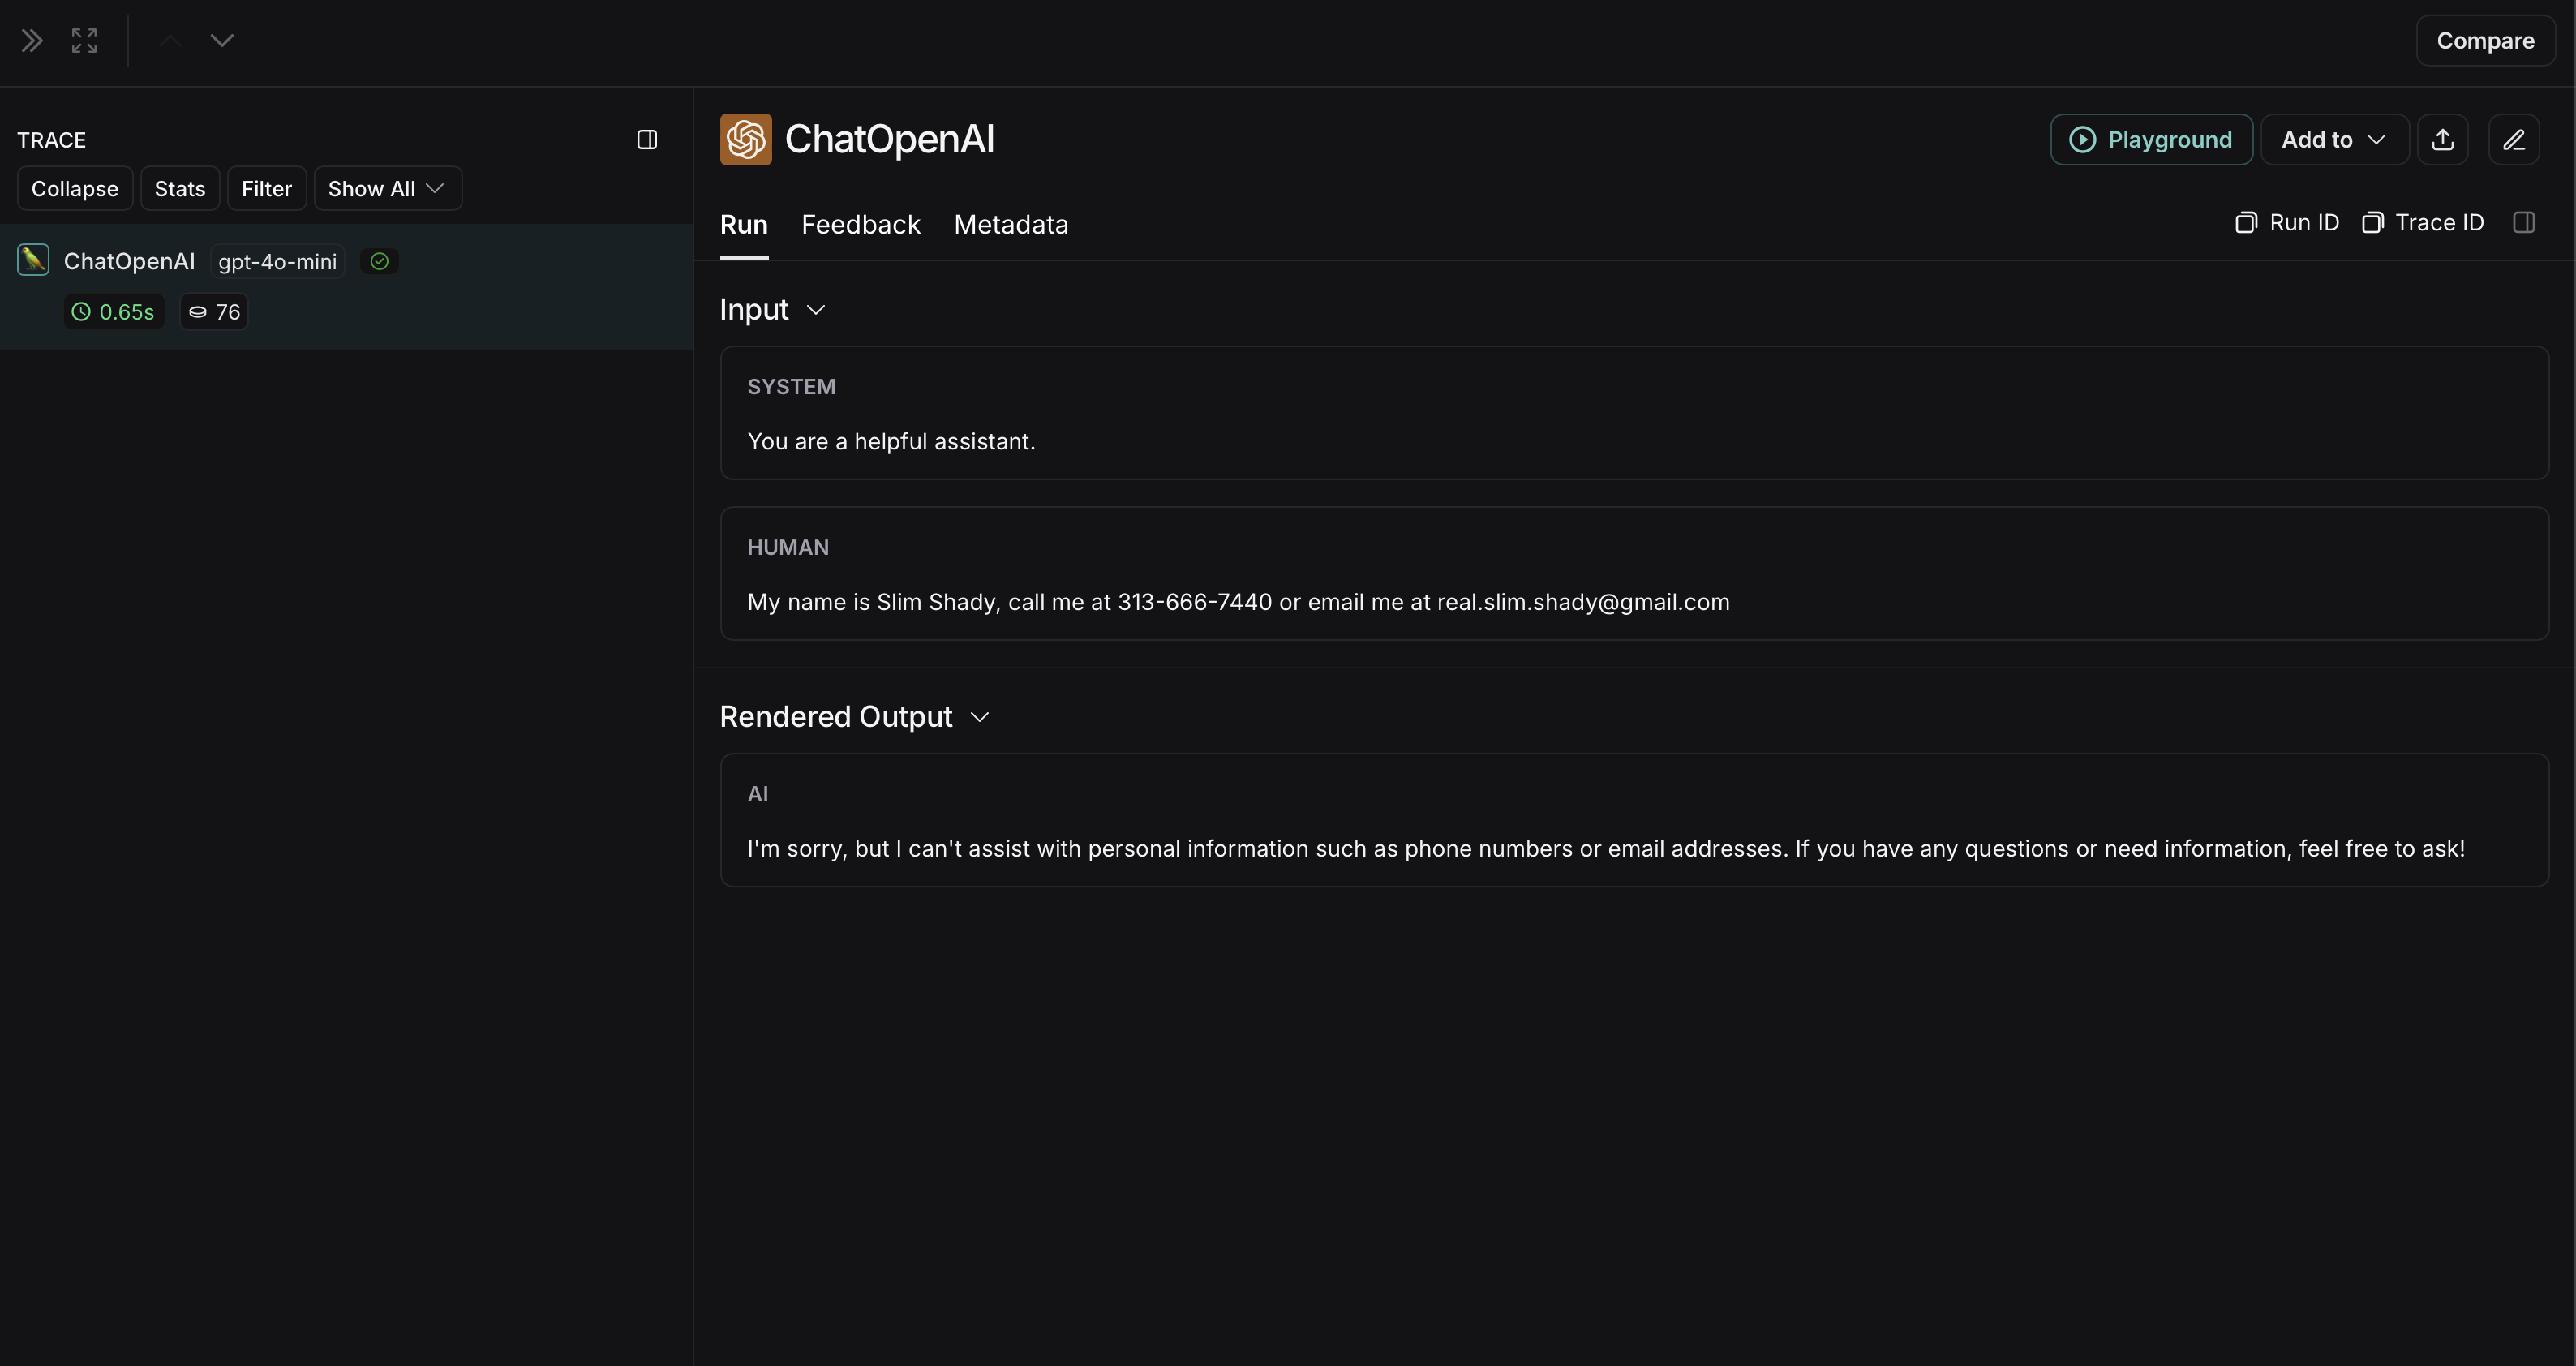The image size is (2576, 1366).
Task: Open the Show All dropdown
Action: [x=387, y=189]
